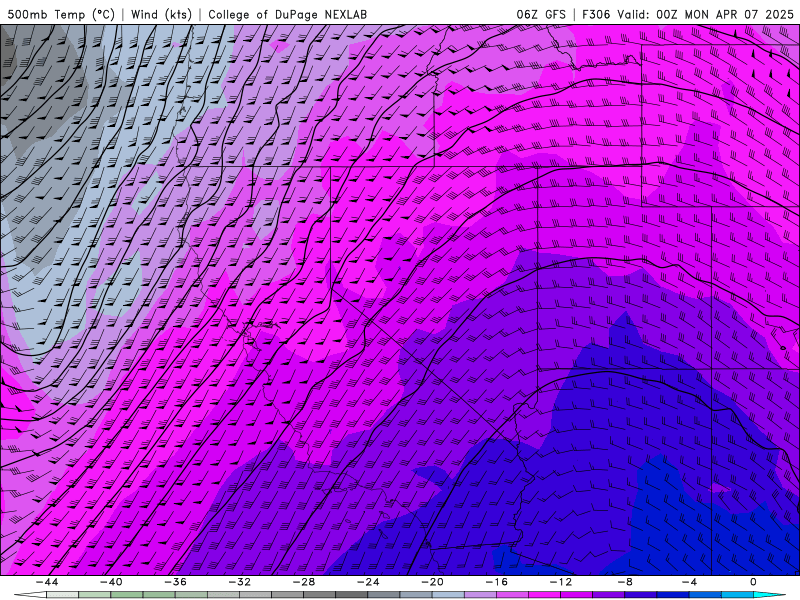The height and width of the screenshot is (600, 800).
Task: Click the -12 colorbar tick label
Action: 561,582
